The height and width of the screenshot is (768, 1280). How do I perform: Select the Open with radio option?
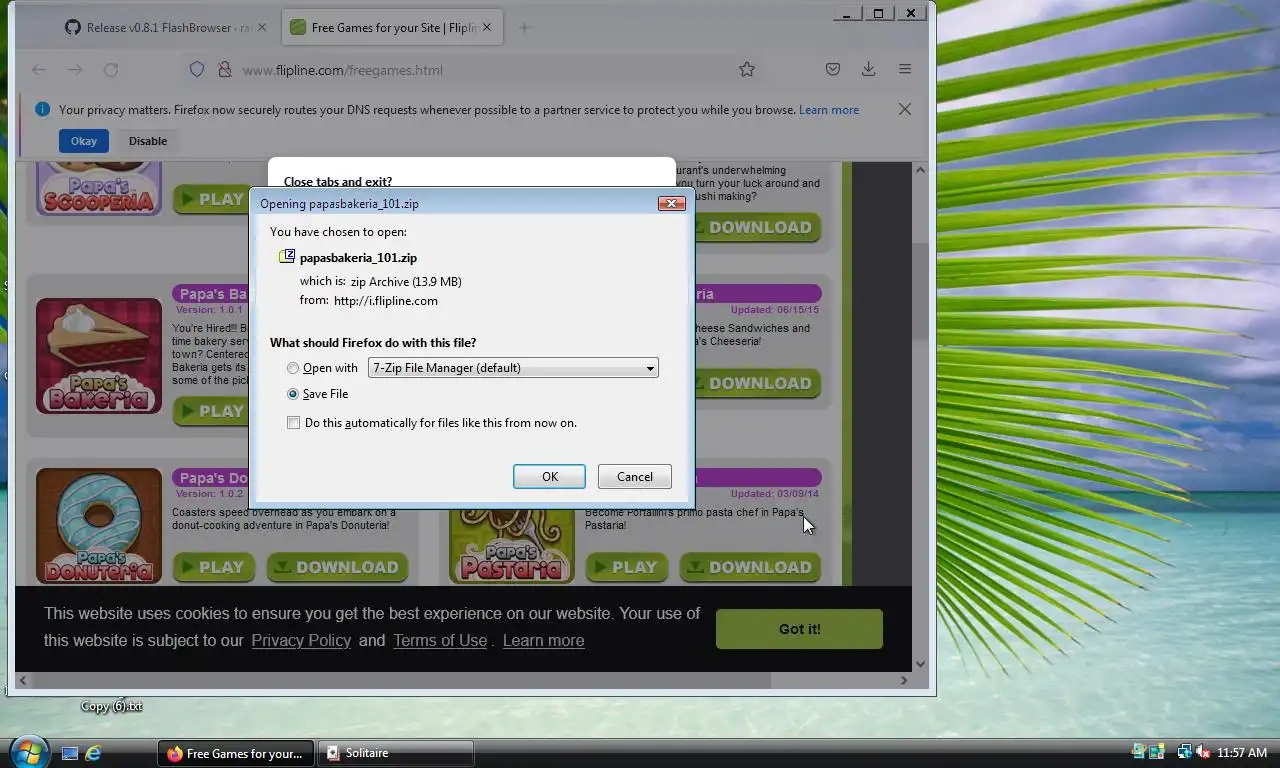click(293, 368)
